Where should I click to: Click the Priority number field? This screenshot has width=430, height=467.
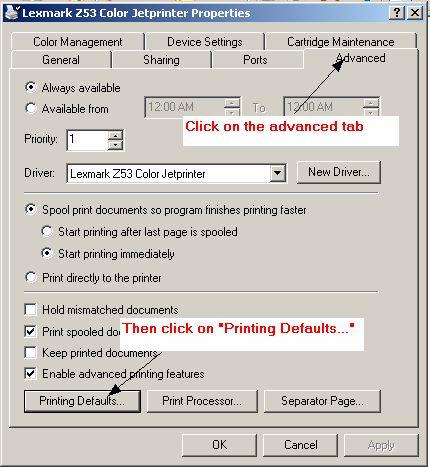87,140
